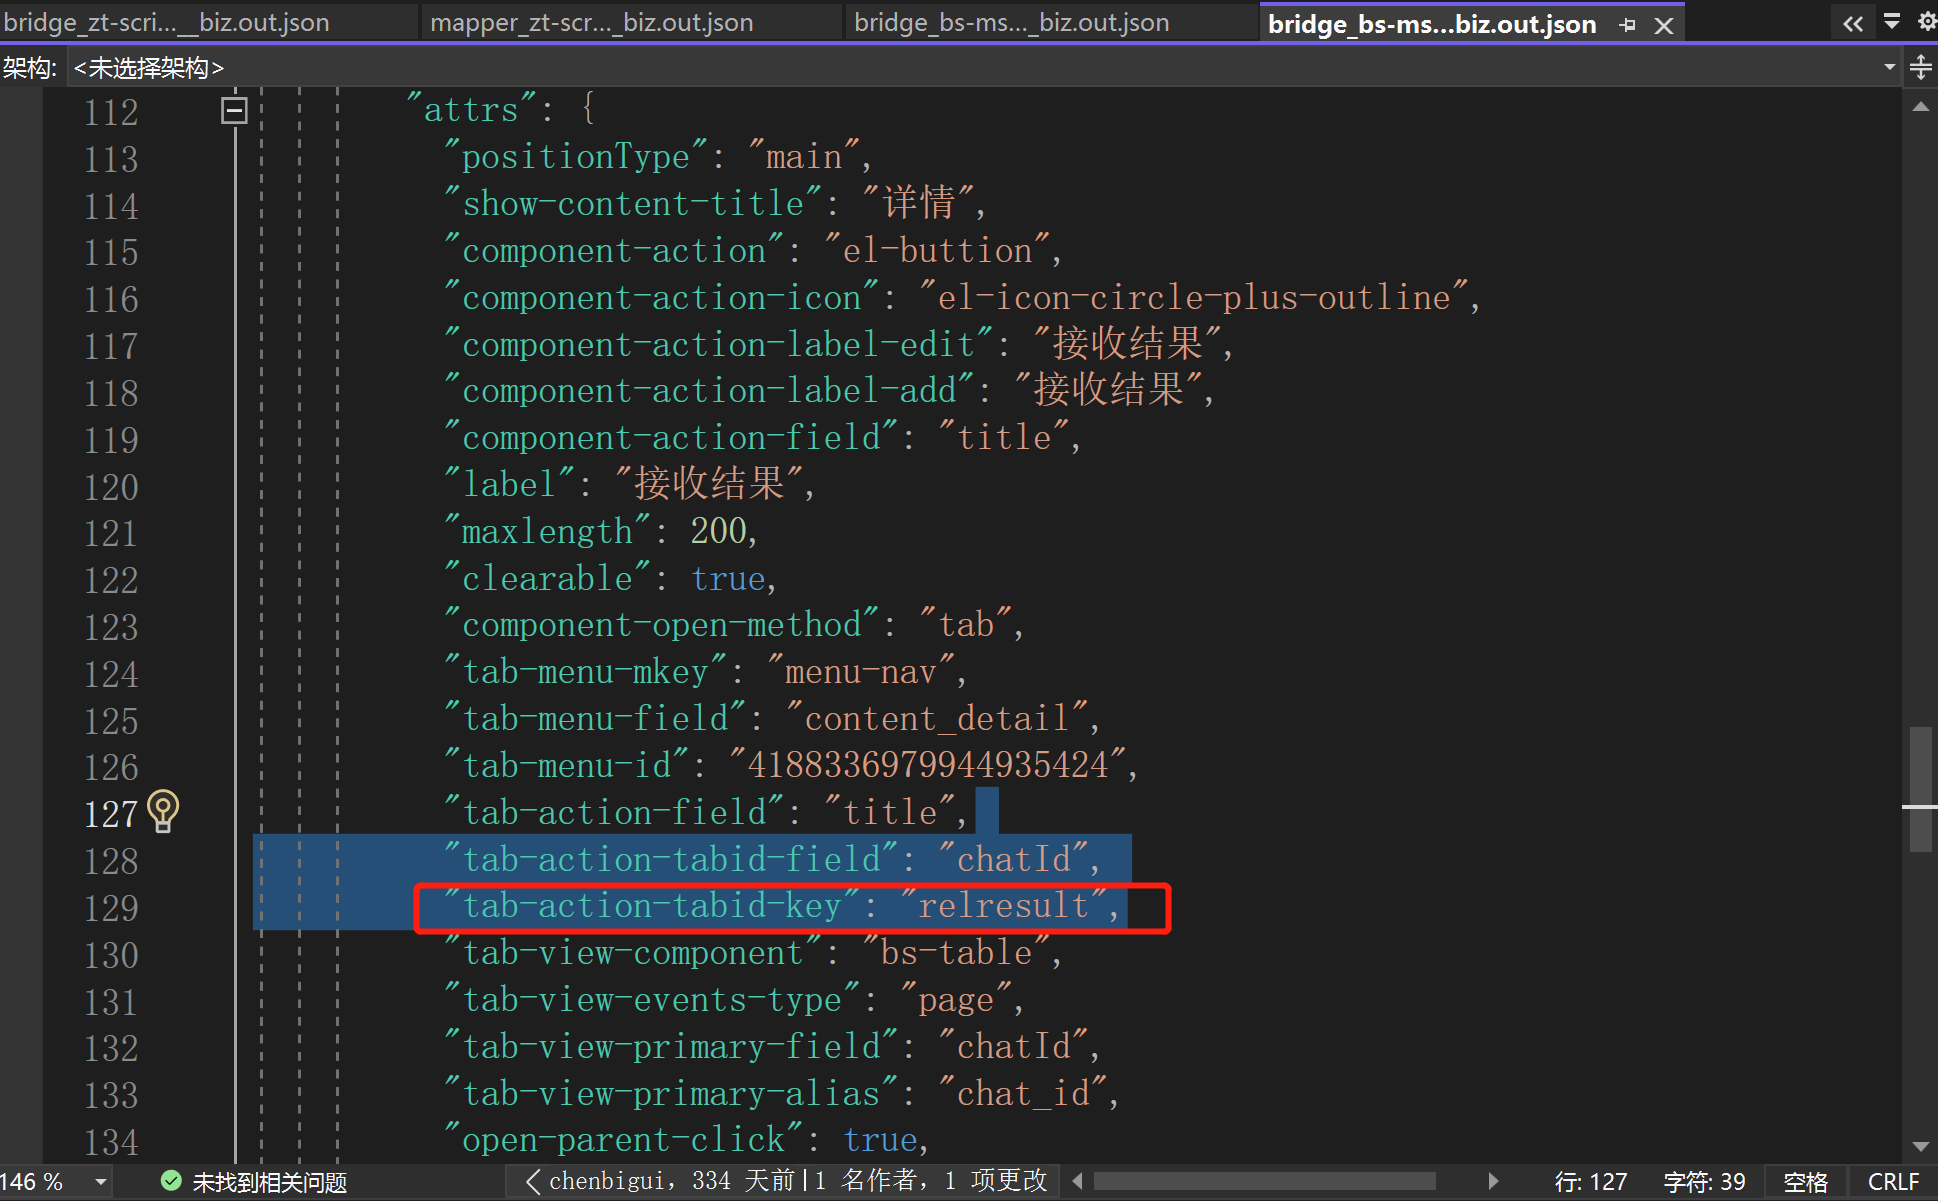
Task: Select the active bridge_bs-ms...biz.out.json tab
Action: coord(1432,24)
